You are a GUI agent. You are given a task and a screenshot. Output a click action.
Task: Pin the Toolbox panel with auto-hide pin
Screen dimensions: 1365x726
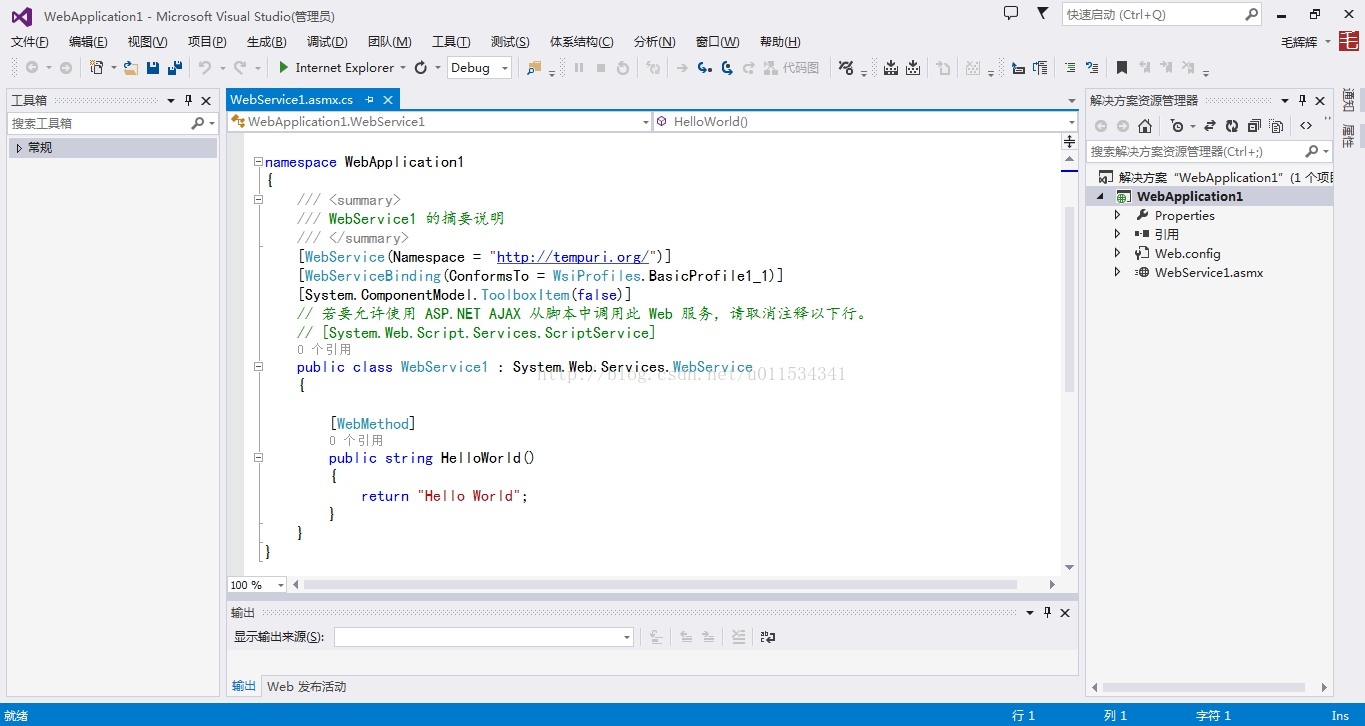[188, 101]
